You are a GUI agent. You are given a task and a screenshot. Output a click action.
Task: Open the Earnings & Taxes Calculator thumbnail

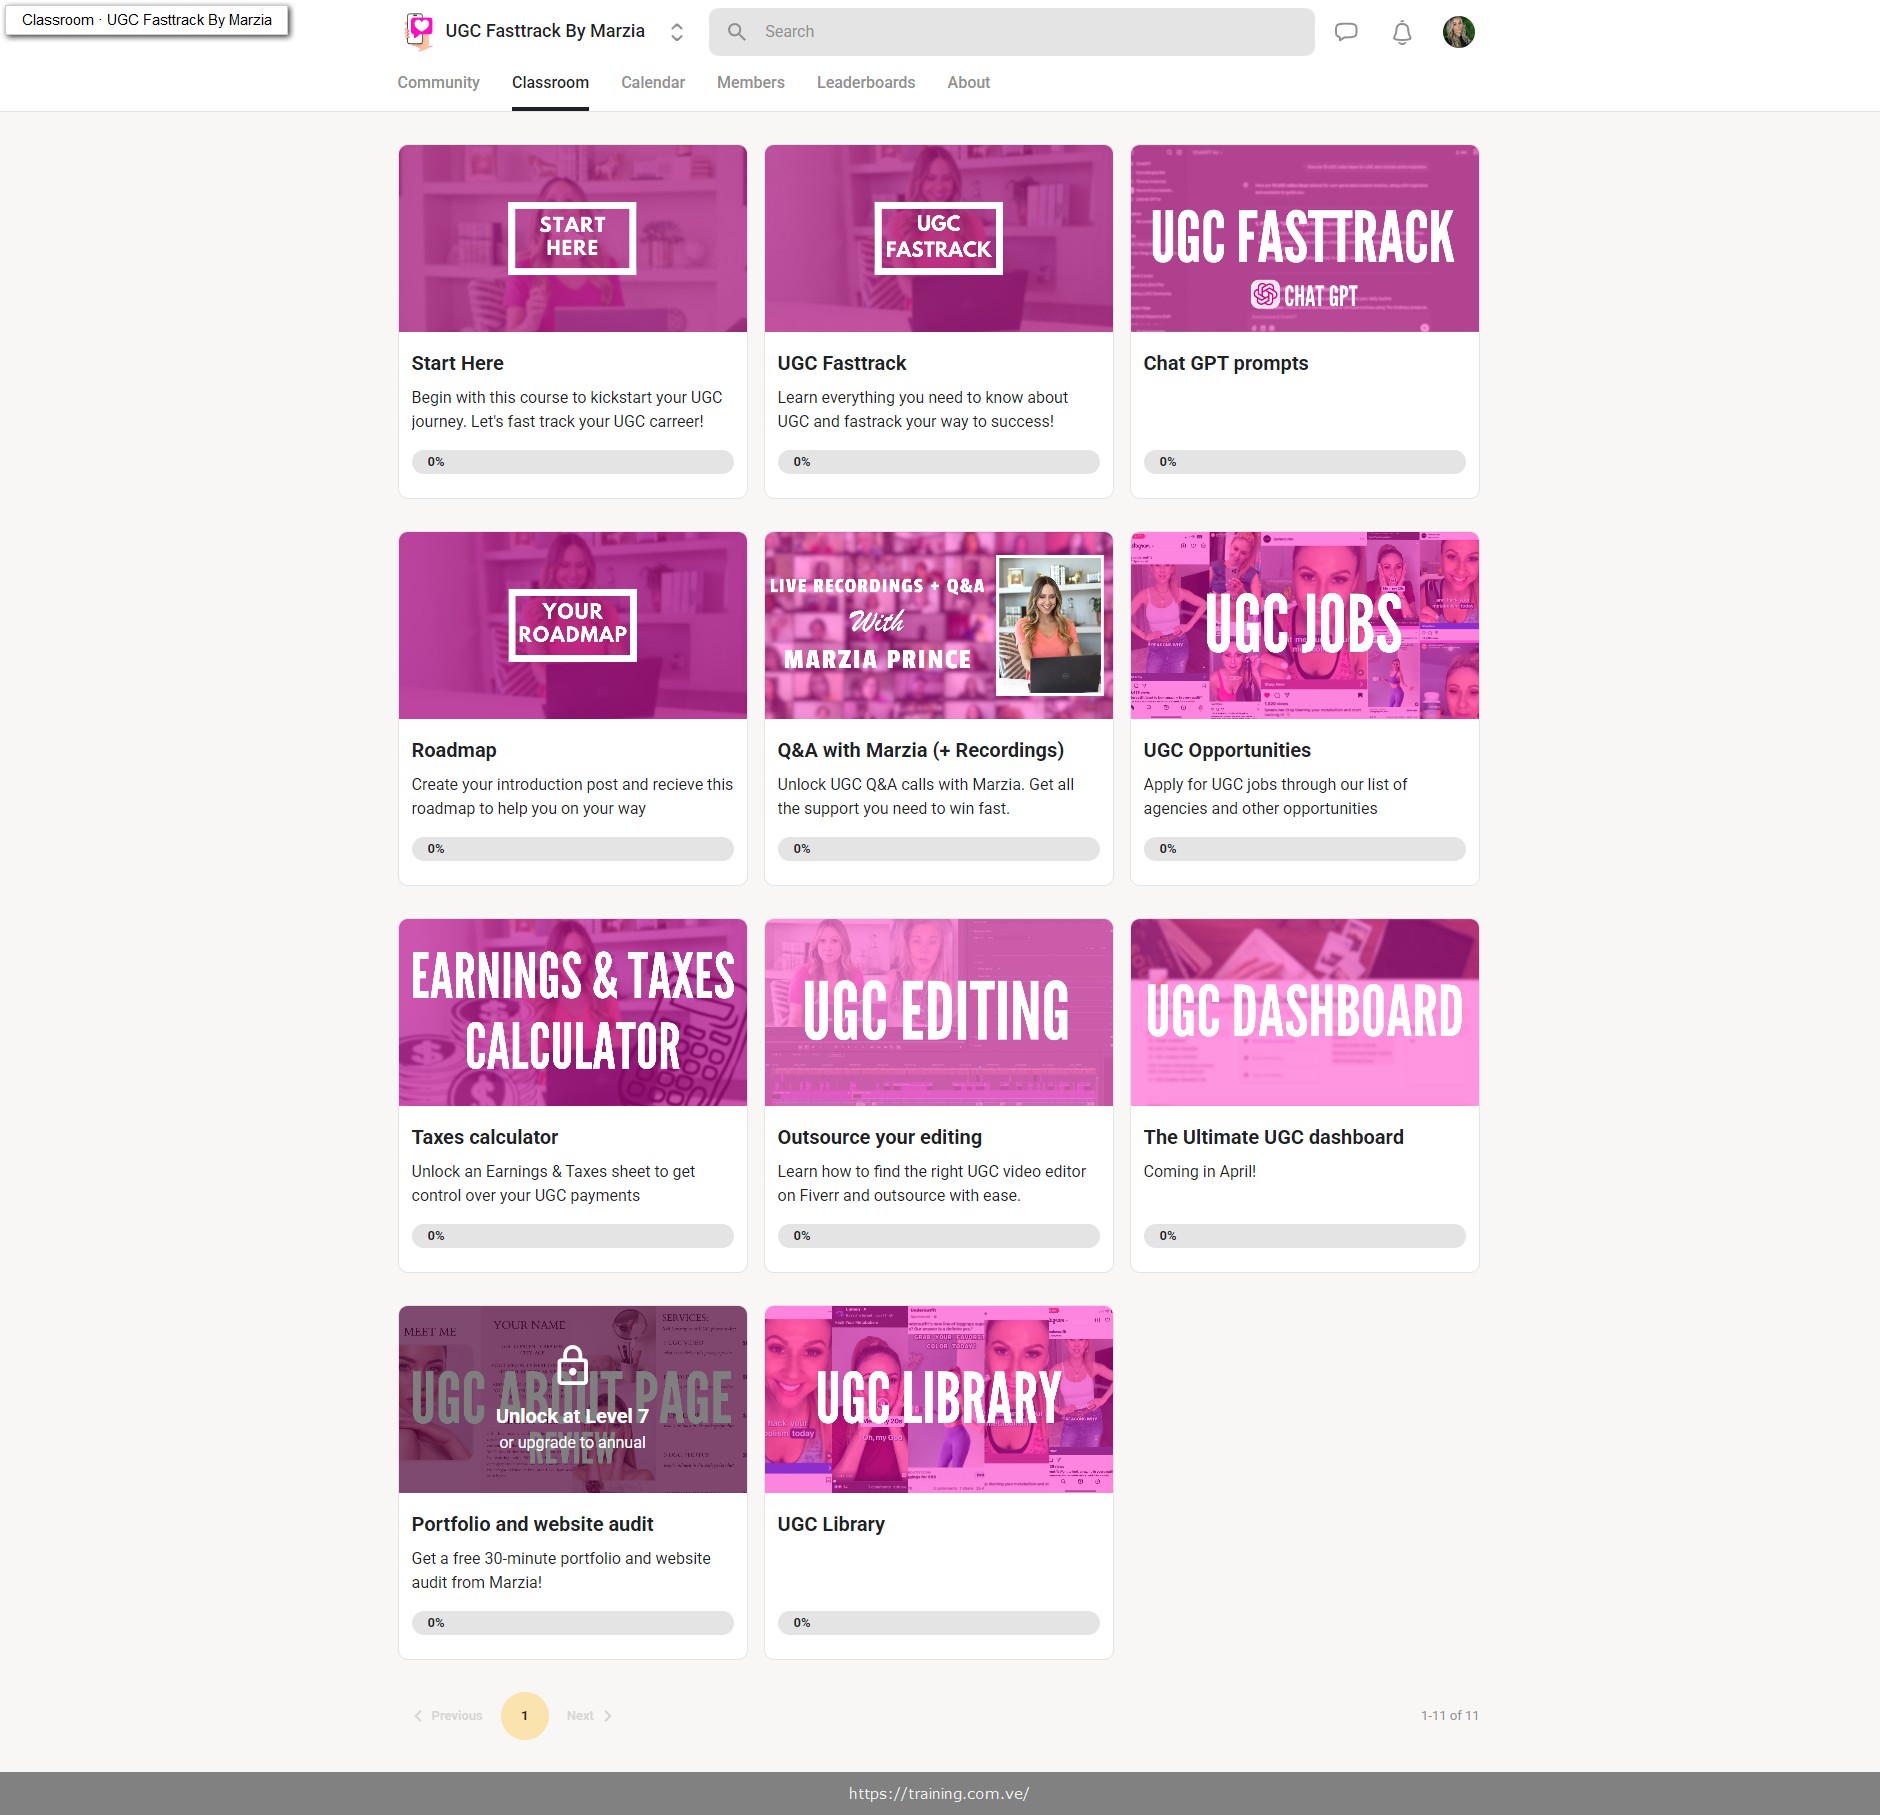tap(572, 1012)
